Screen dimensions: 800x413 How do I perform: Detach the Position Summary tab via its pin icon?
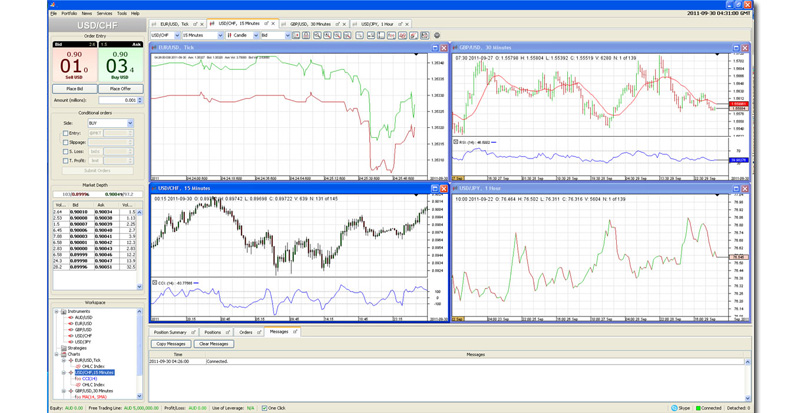(x=193, y=332)
